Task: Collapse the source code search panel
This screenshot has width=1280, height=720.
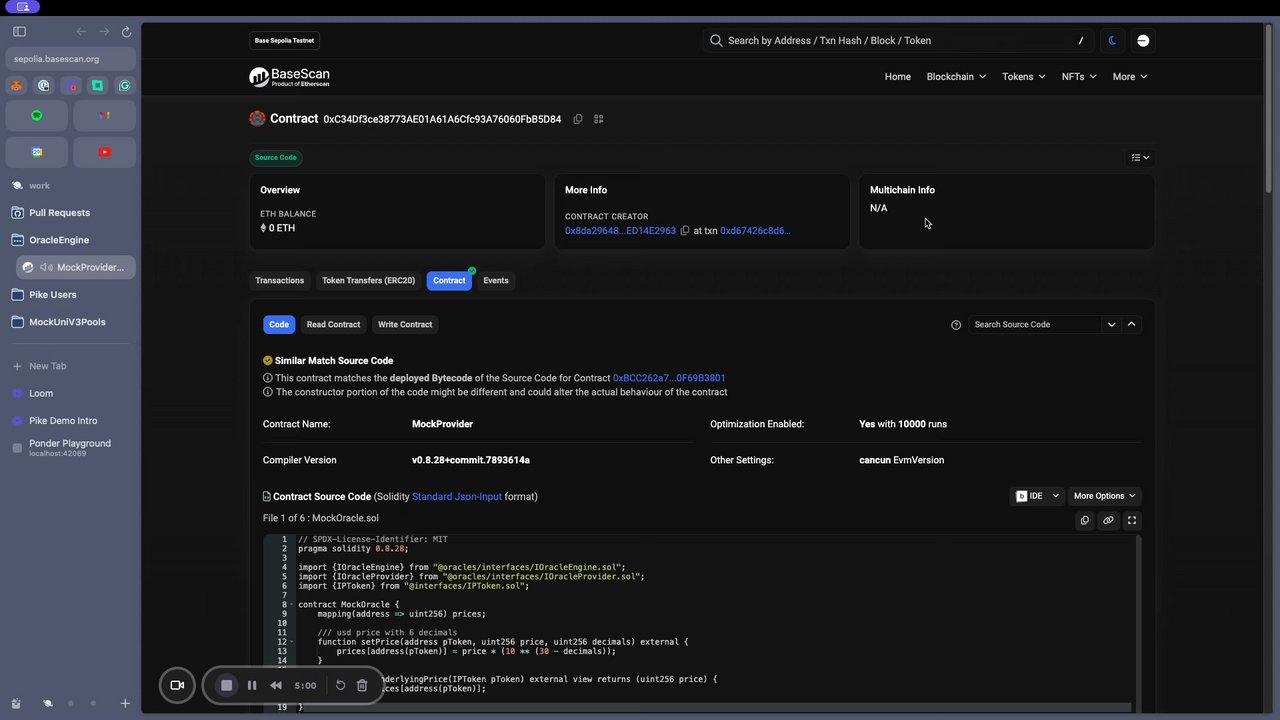Action: (x=1131, y=325)
